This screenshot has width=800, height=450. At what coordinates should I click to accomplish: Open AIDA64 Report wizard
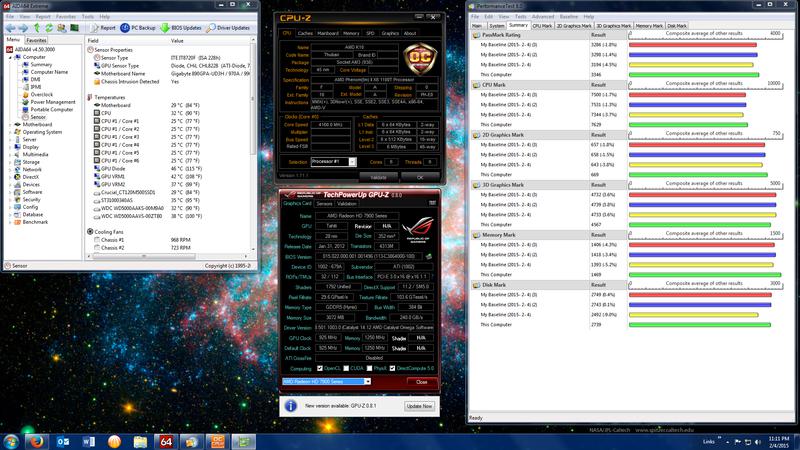(x=103, y=28)
